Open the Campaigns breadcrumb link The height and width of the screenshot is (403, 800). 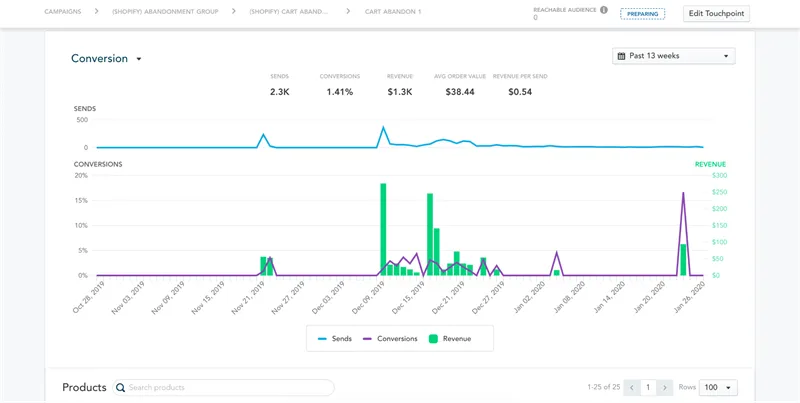click(x=63, y=11)
